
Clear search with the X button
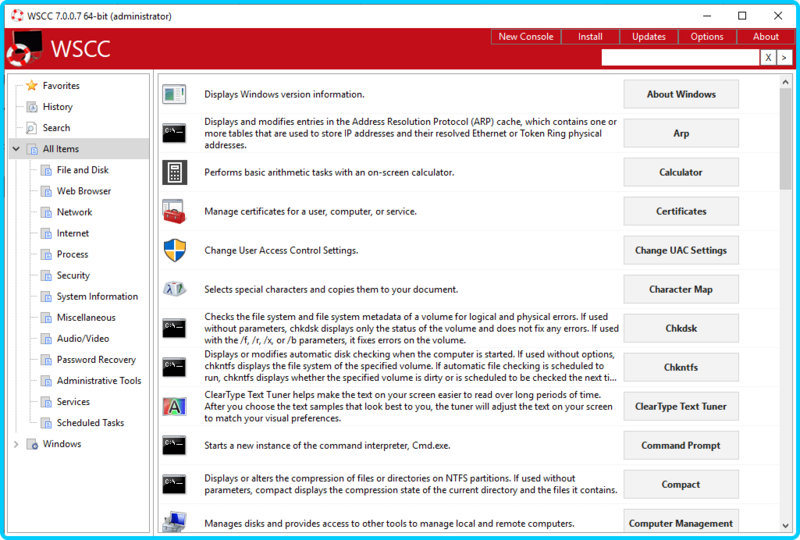[768, 58]
